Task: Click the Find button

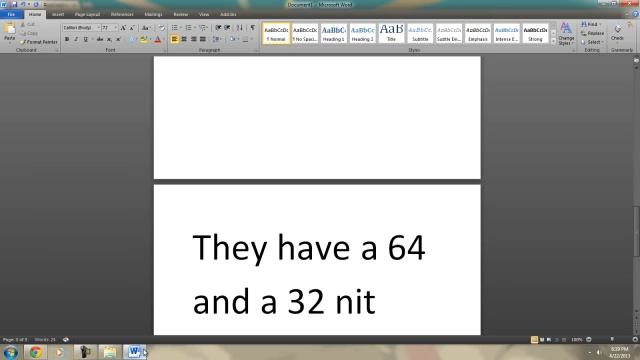Action: [591, 24]
